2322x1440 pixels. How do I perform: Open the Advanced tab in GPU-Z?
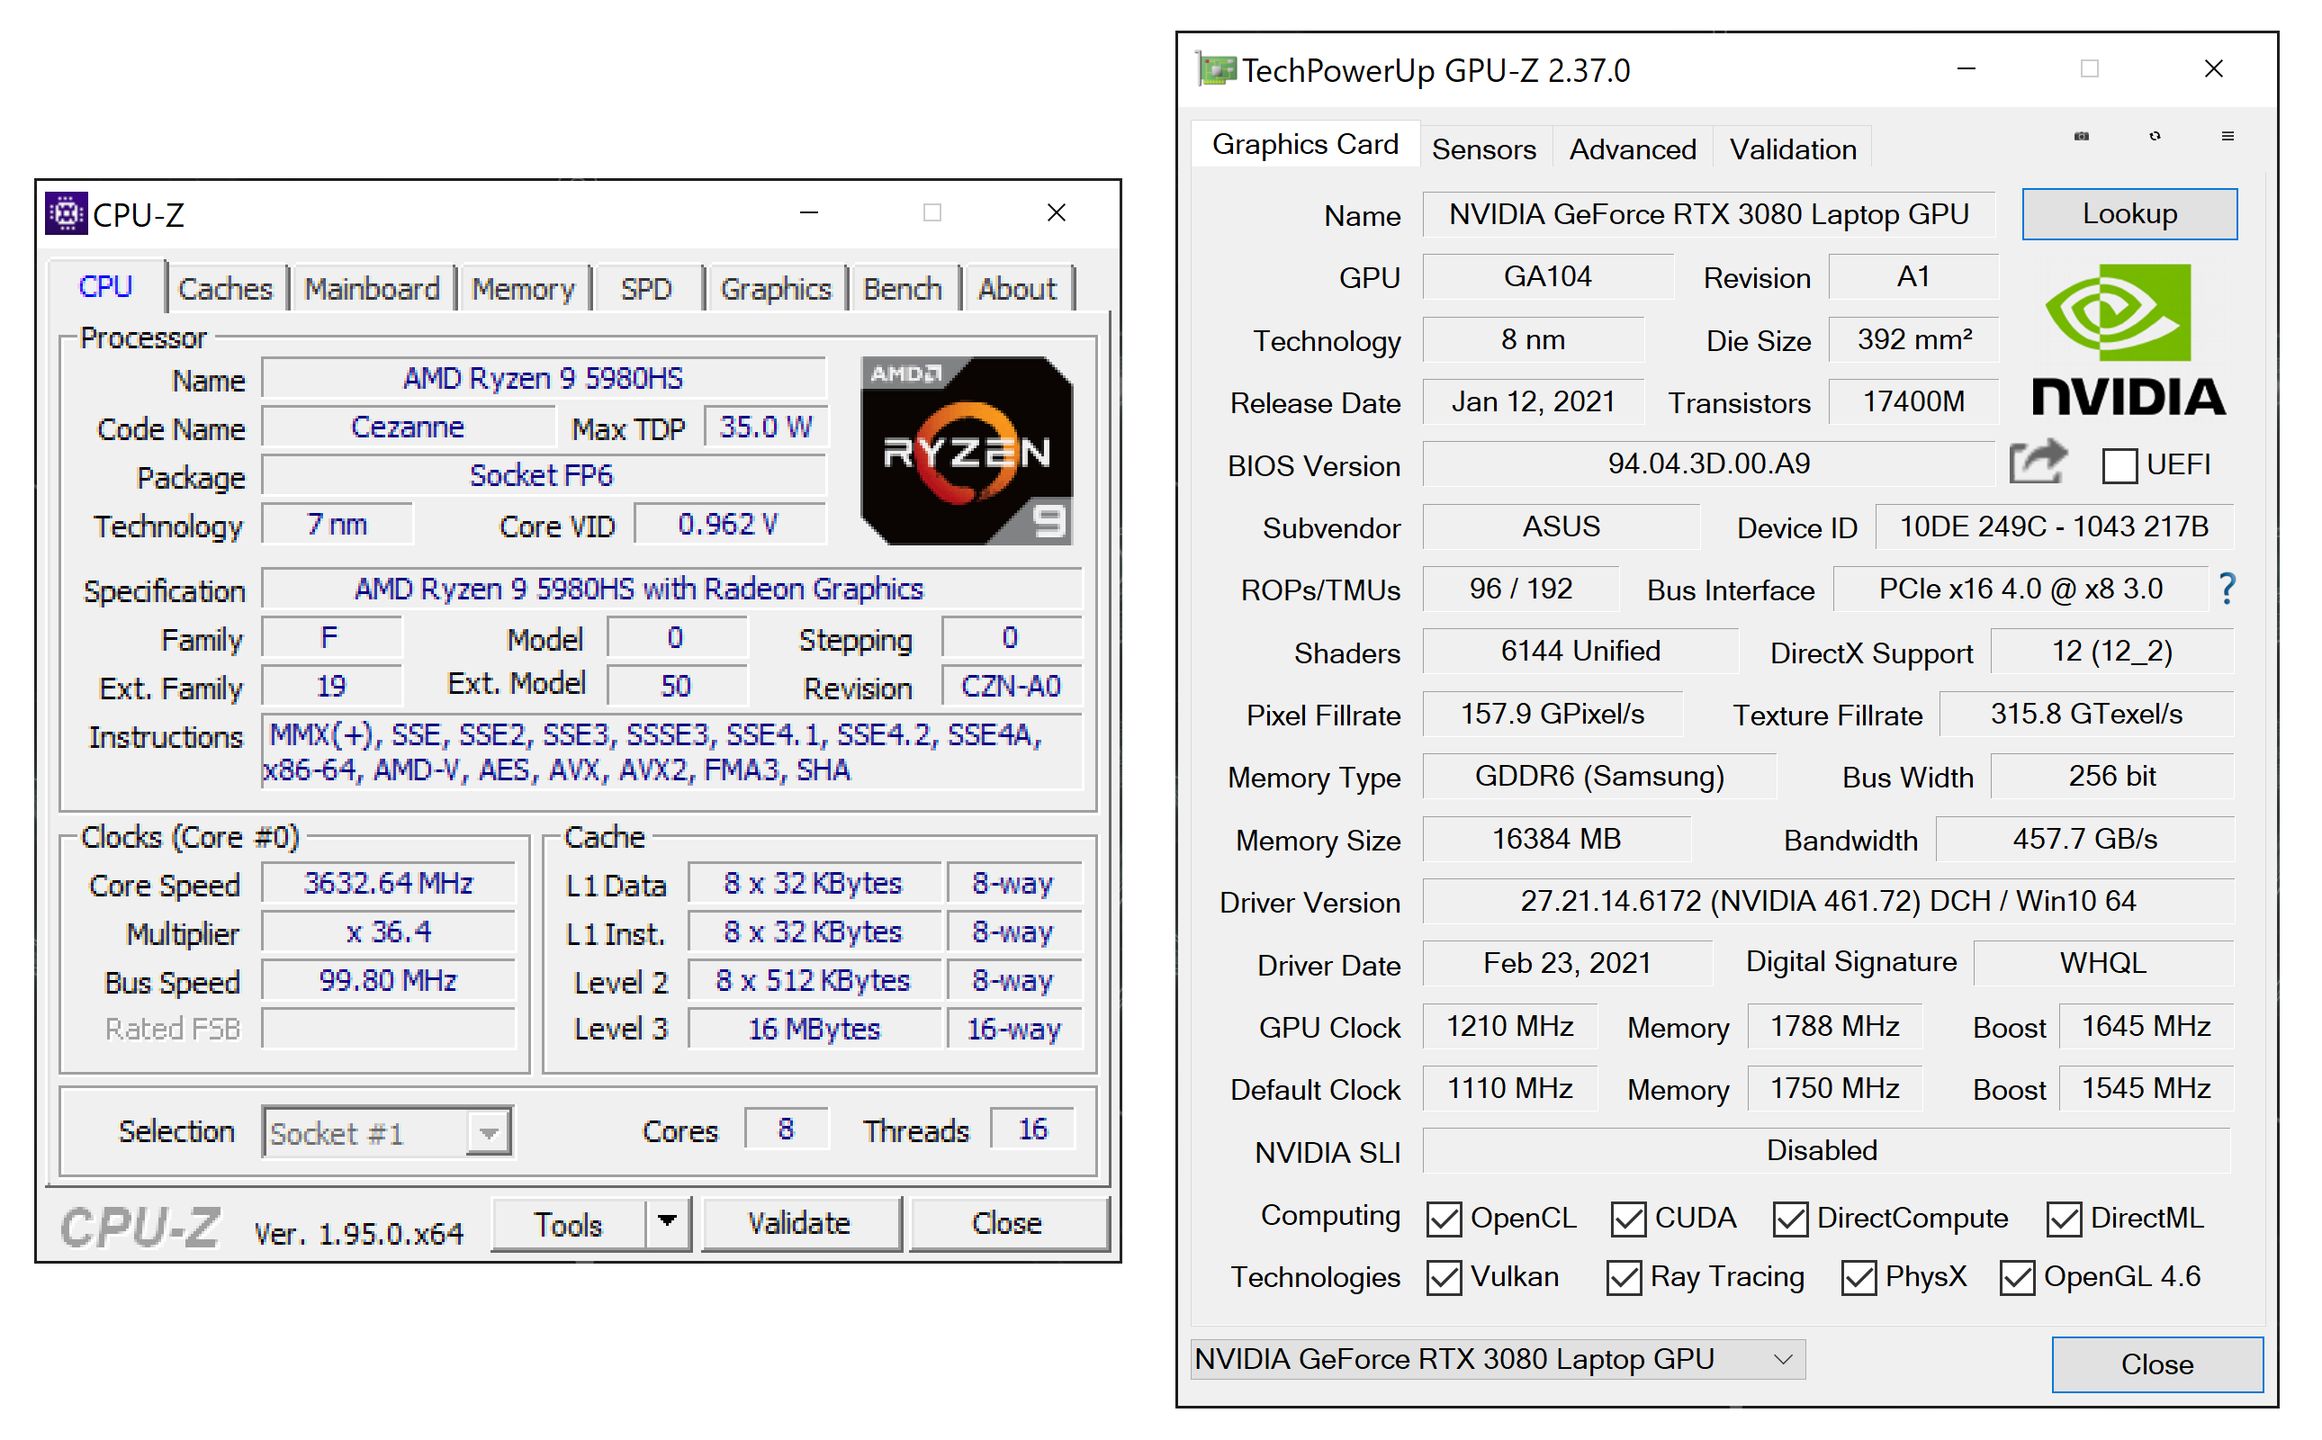[1632, 149]
